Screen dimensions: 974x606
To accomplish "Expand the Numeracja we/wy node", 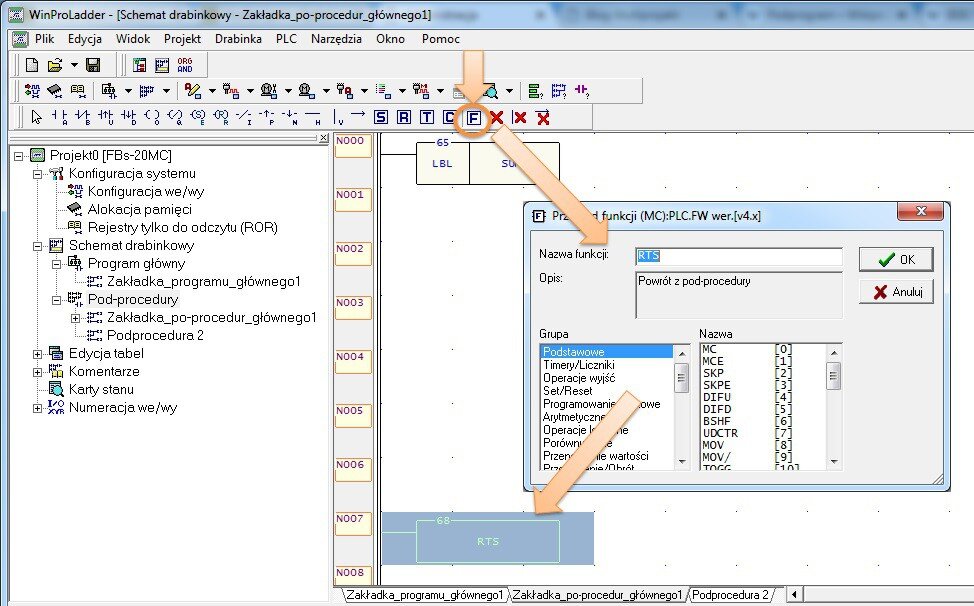I will tap(37, 408).
